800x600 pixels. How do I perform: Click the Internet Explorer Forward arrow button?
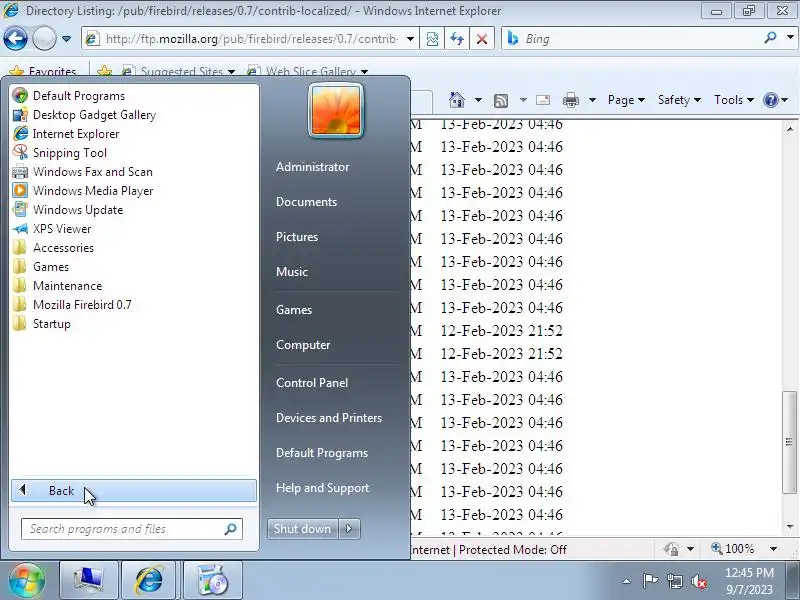tap(44, 39)
